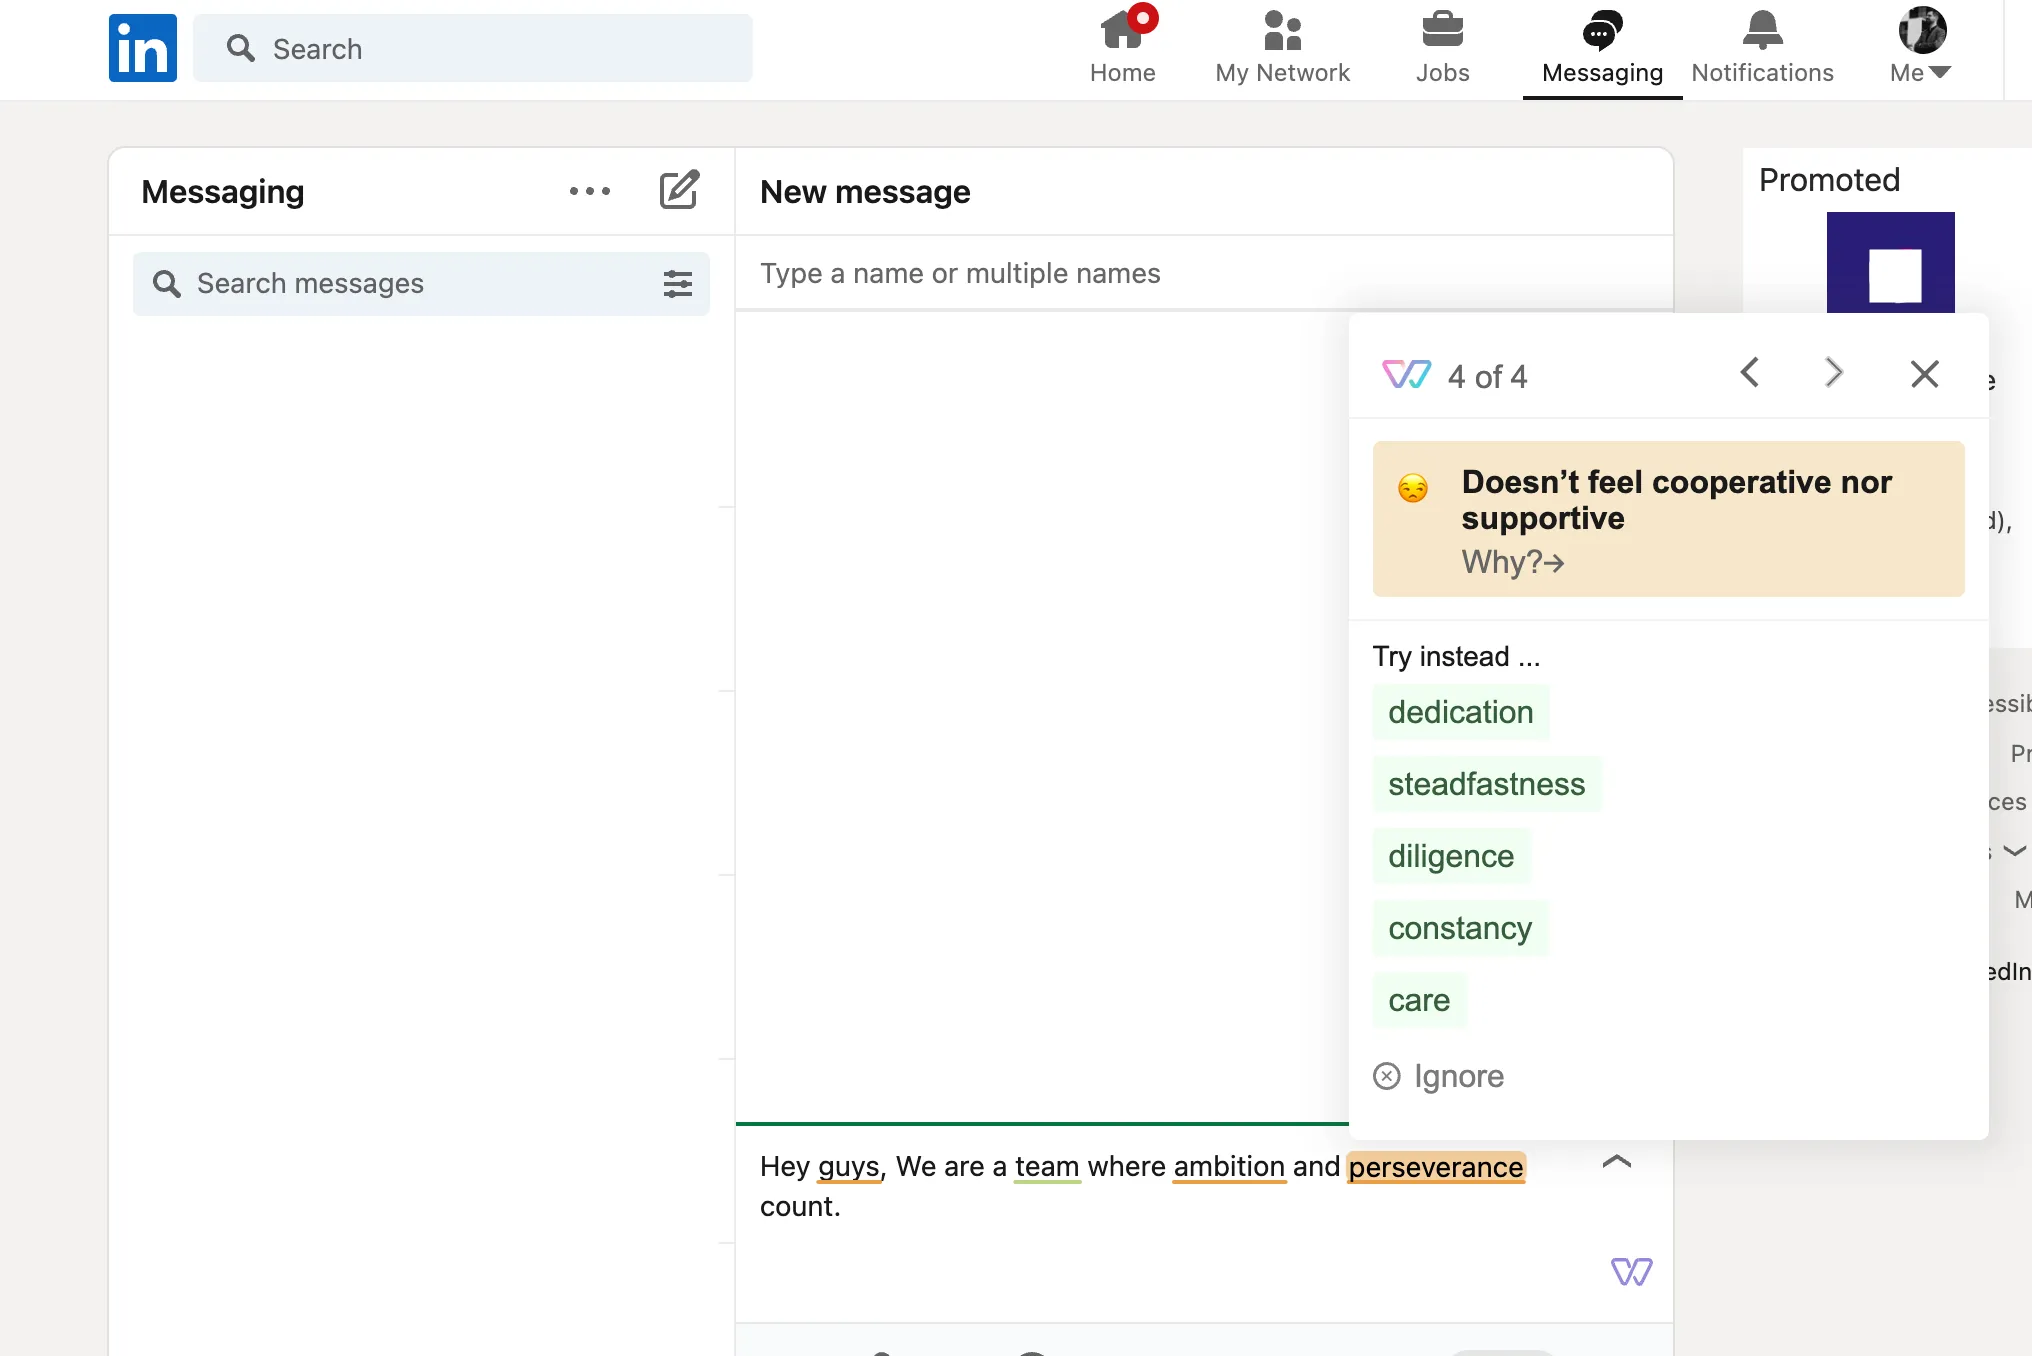This screenshot has height=1356, width=2032.
Task: Go to the Jobs section
Action: [1442, 47]
